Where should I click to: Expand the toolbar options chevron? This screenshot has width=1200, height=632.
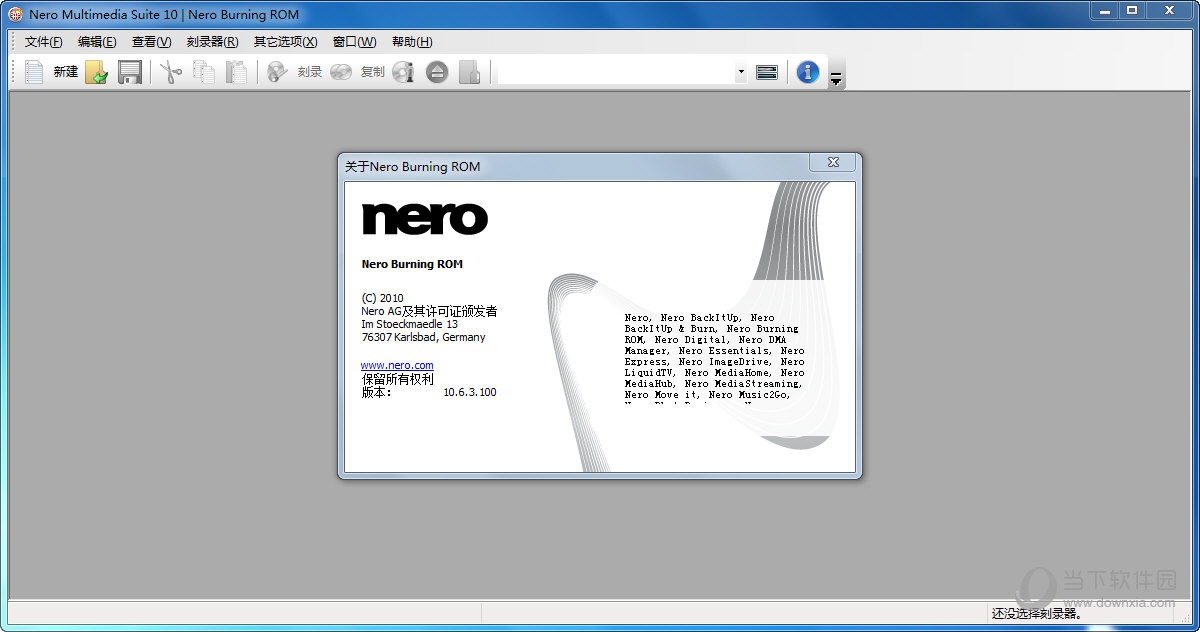click(x=835, y=76)
